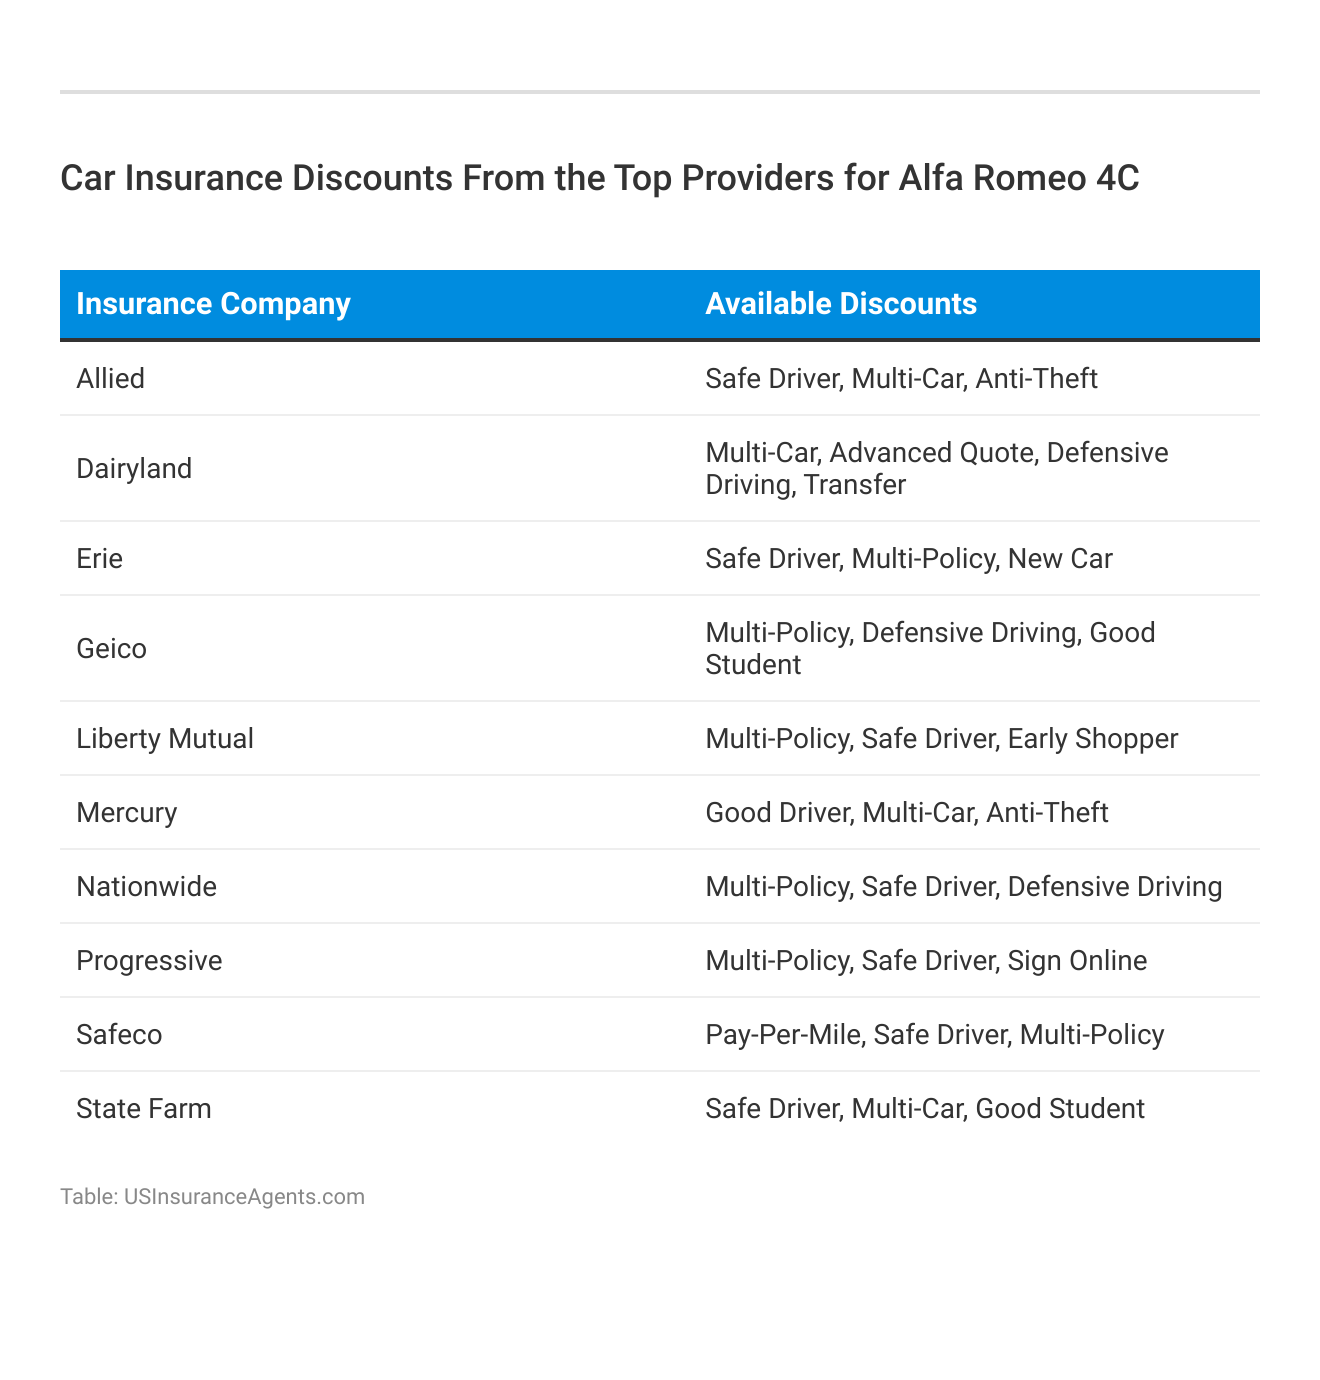The height and width of the screenshot is (1380, 1320).
Task: Click the Available Discounts column header
Action: click(841, 304)
